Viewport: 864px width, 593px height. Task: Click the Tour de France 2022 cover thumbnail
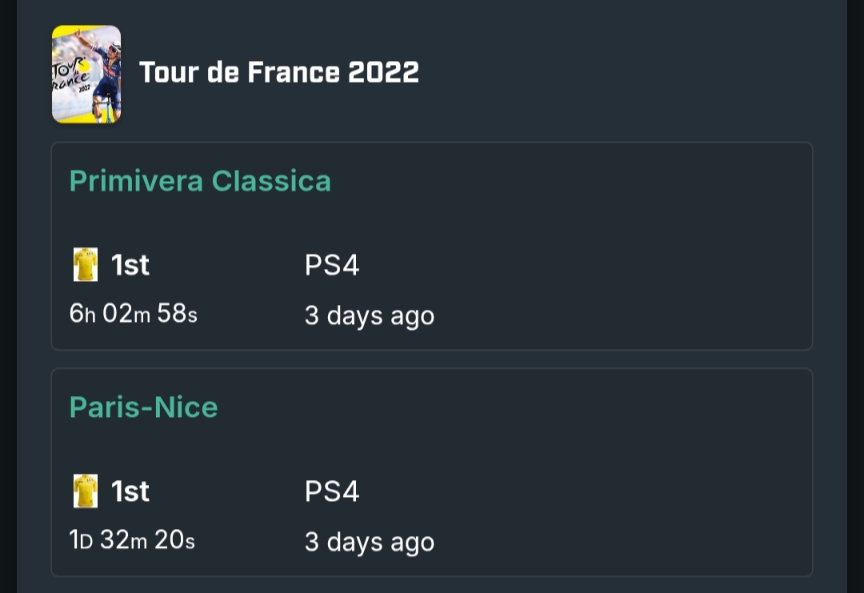tap(86, 74)
